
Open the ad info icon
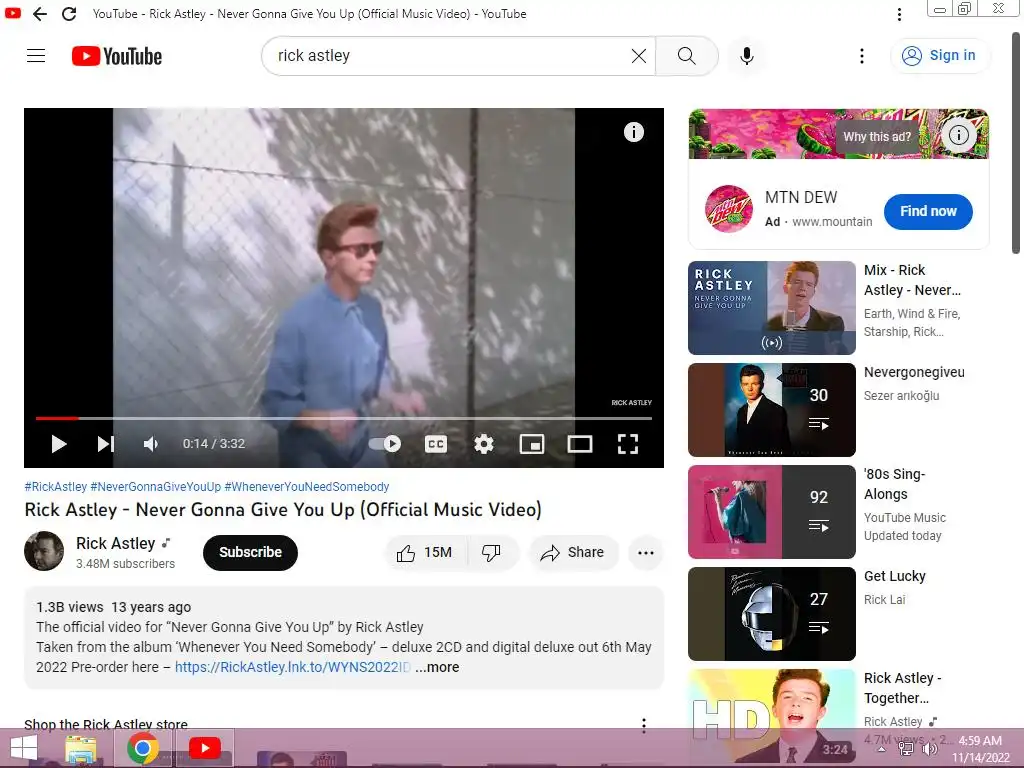958,135
